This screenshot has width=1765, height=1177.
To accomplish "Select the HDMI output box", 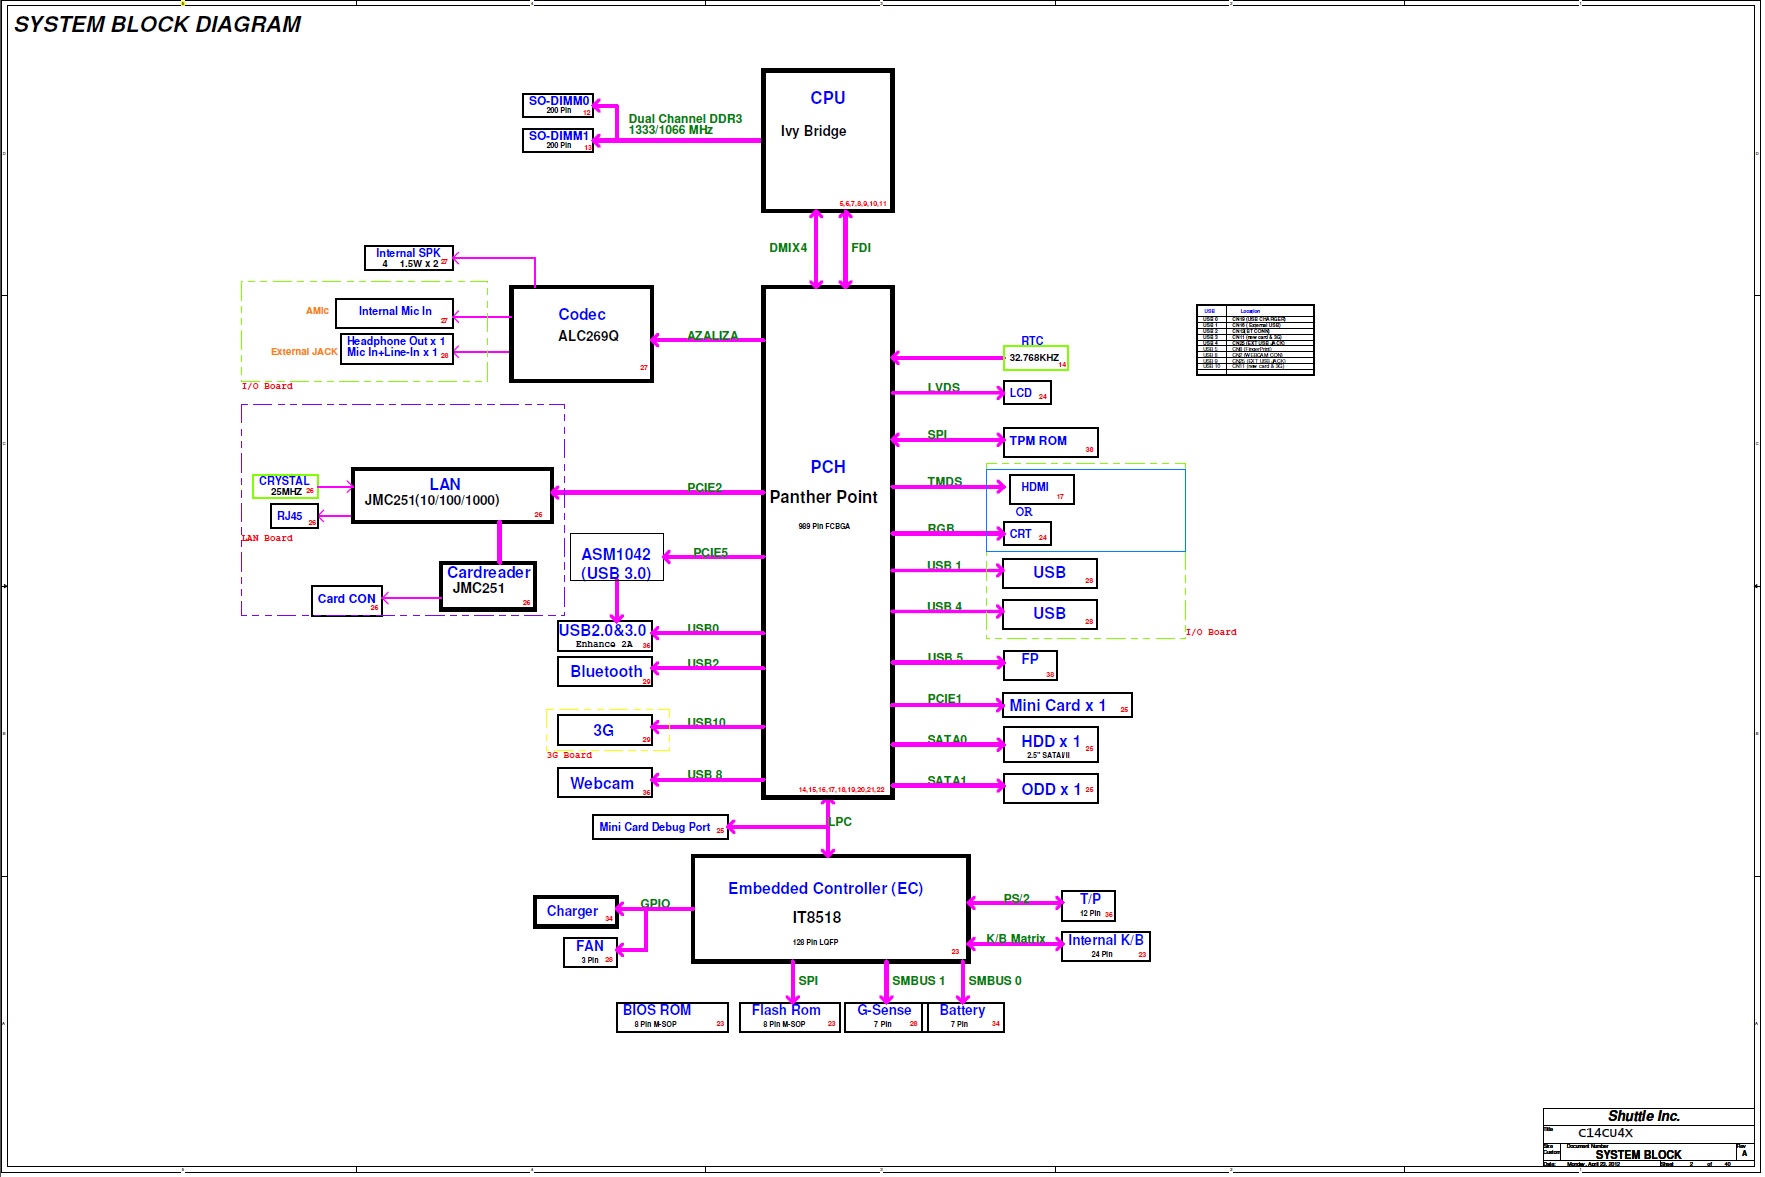I will point(1041,489).
